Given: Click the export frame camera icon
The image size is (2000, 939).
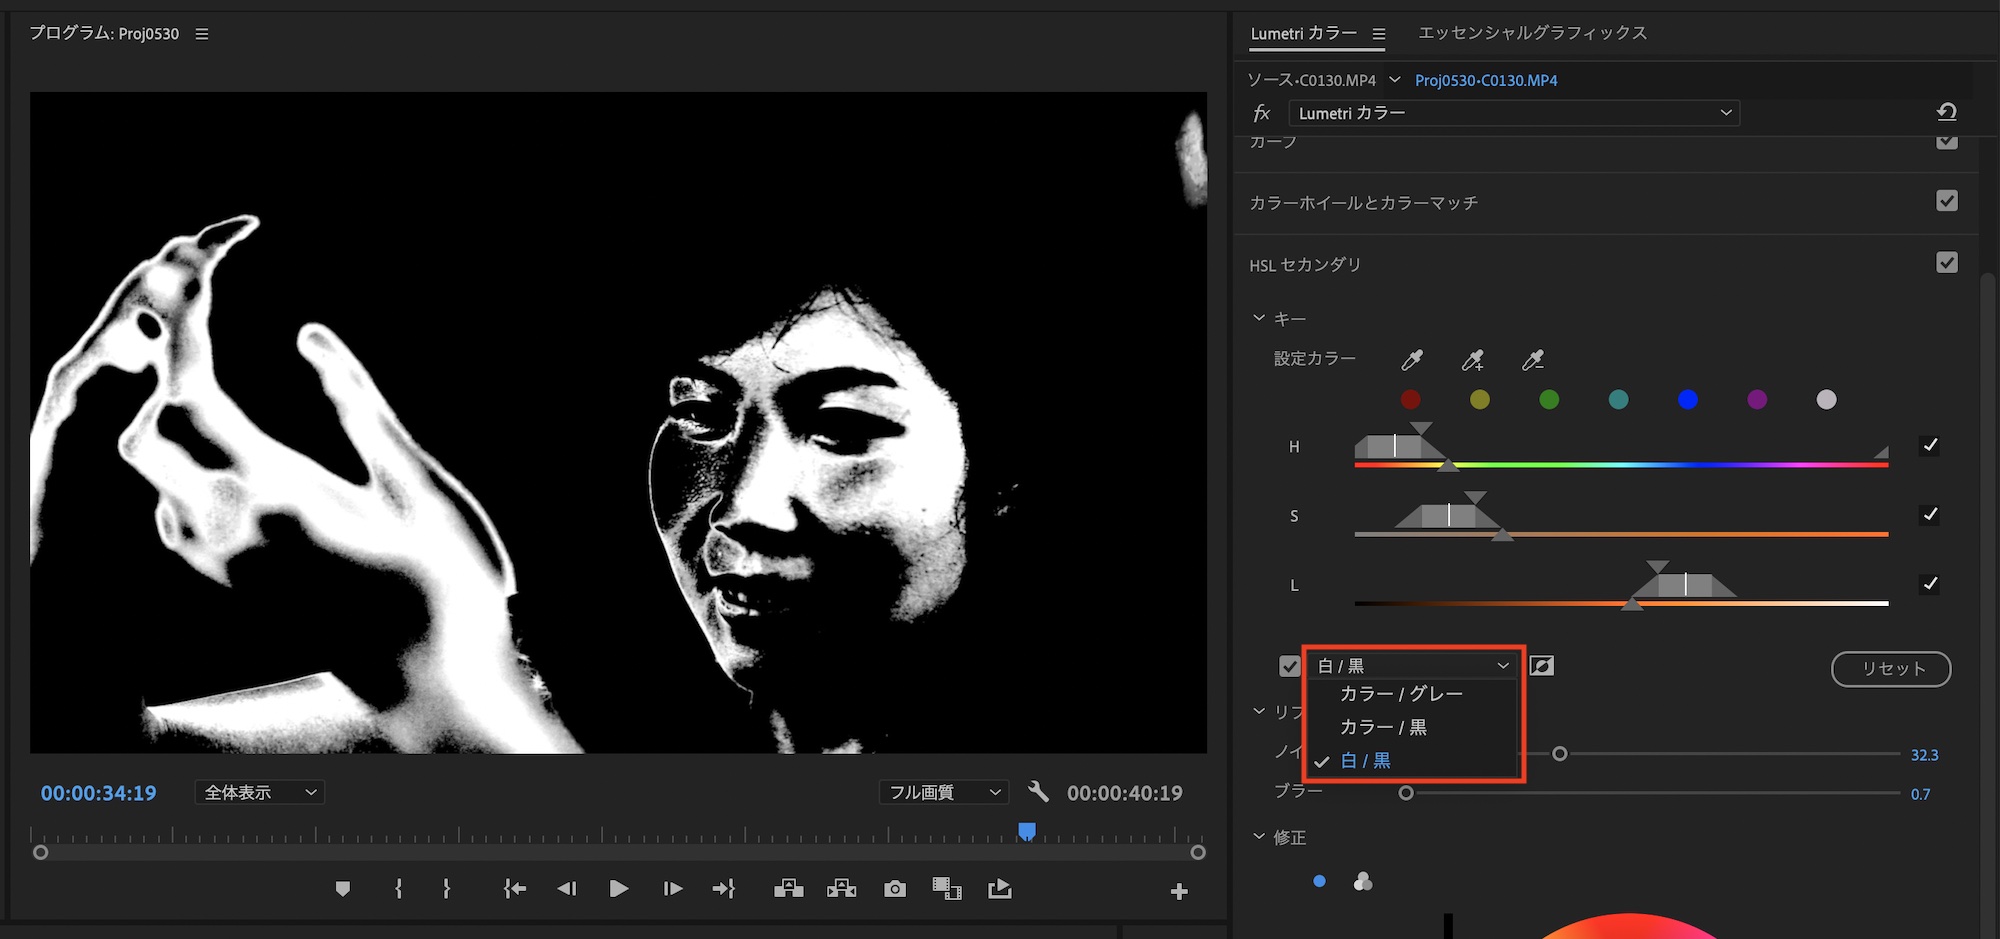Looking at the screenshot, I should [x=895, y=889].
